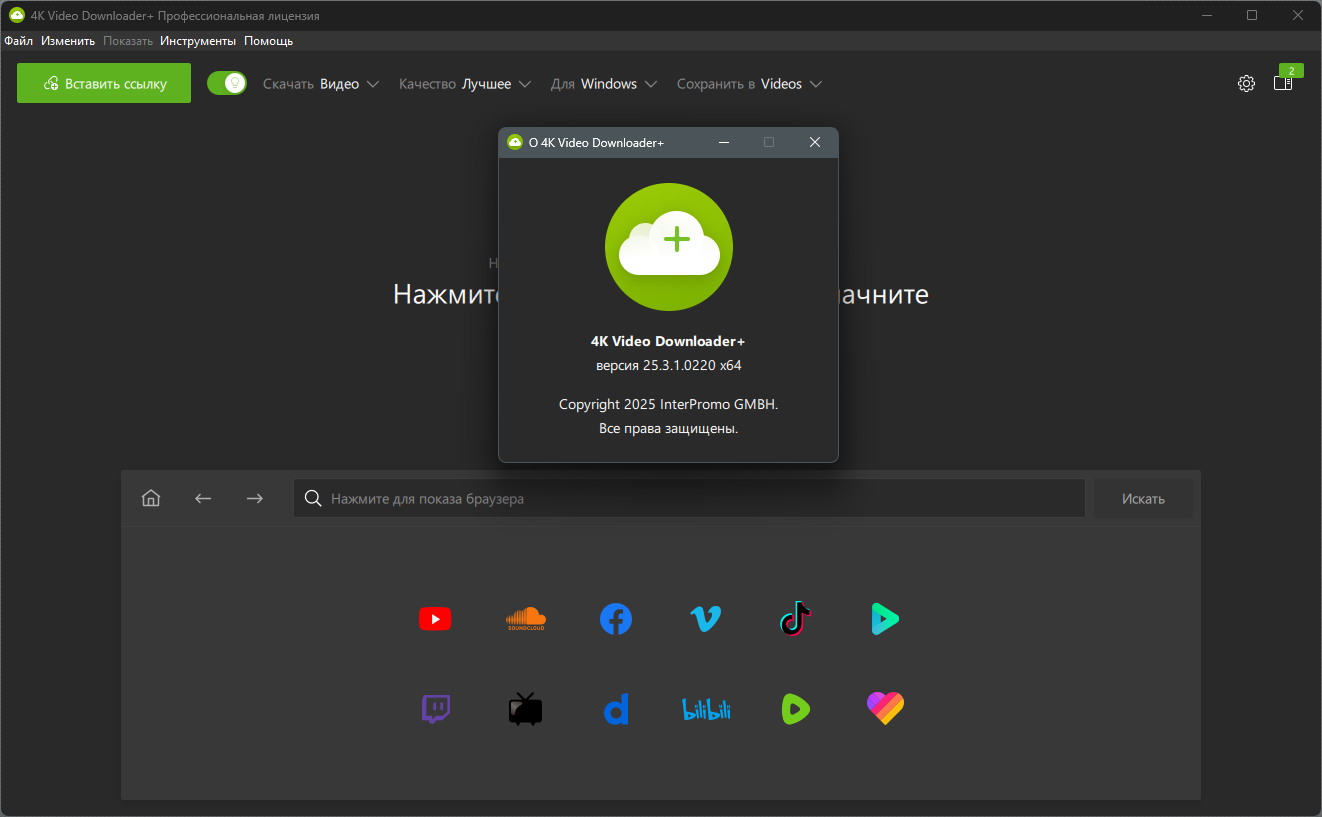The width and height of the screenshot is (1322, 817).
Task: Open the Bilibili site shortcut
Action: (706, 710)
